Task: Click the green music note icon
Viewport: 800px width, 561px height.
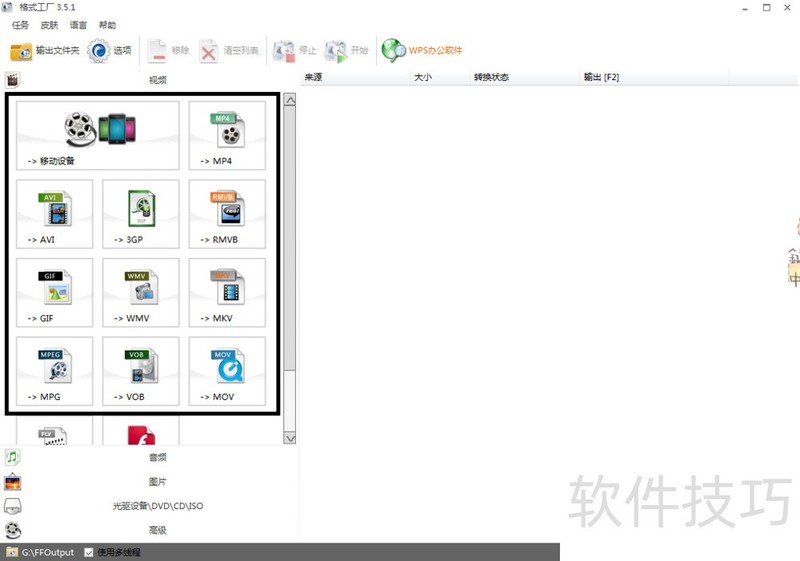Action: (13, 457)
